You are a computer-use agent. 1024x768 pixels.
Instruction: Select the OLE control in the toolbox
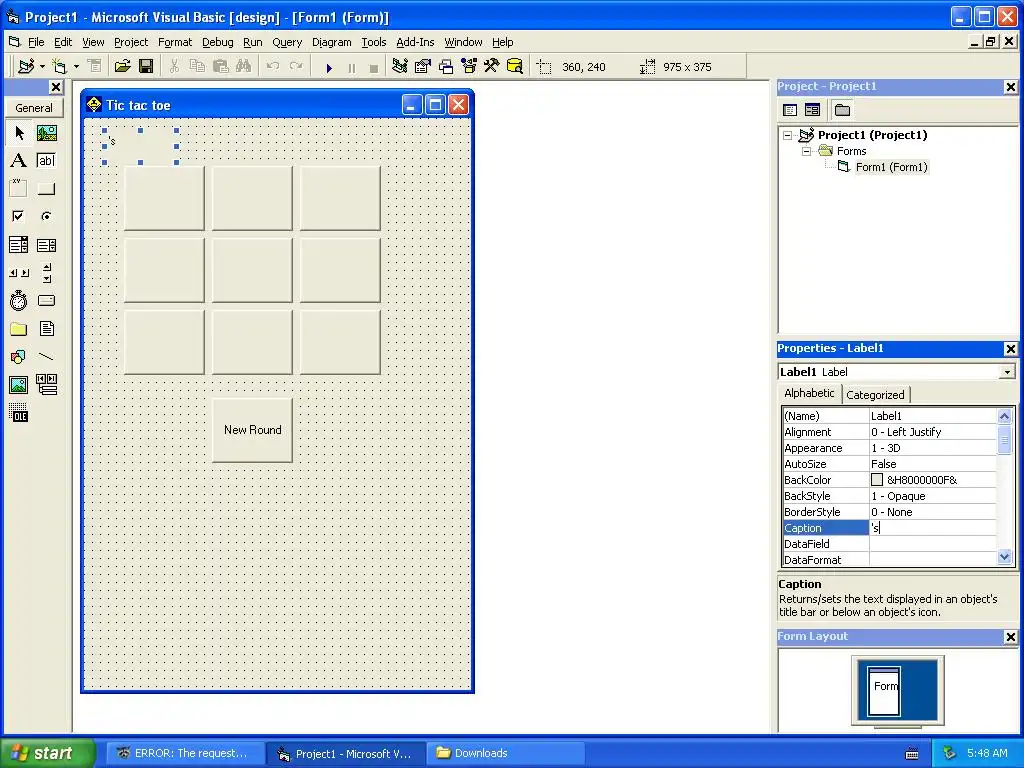coord(19,413)
